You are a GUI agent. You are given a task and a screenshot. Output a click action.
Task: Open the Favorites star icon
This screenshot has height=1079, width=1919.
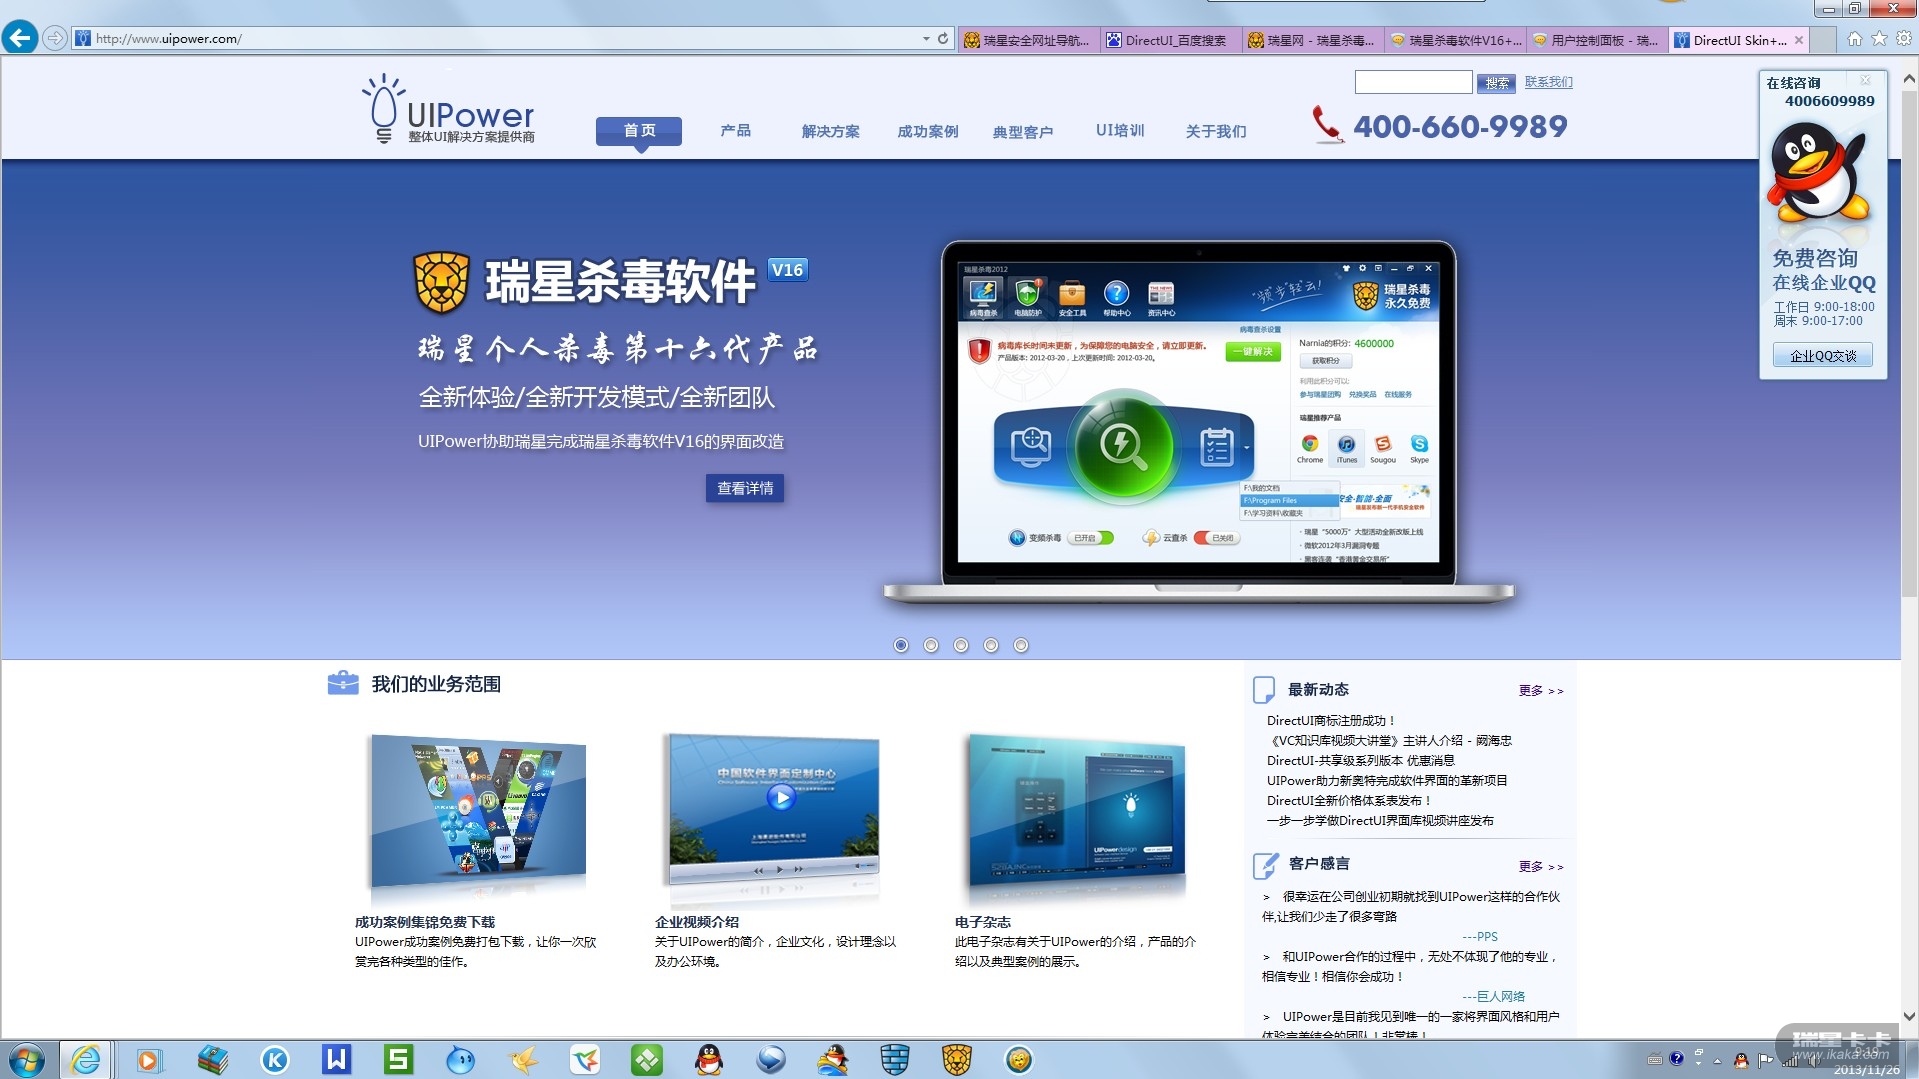(x=1880, y=39)
